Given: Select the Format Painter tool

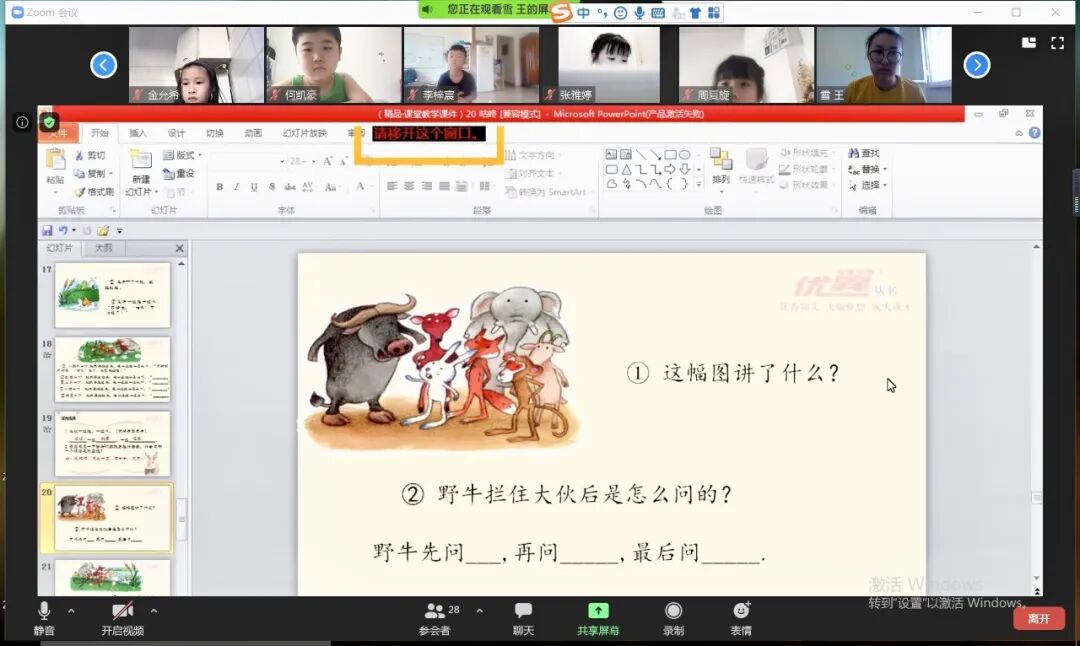Looking at the screenshot, I should click(x=80, y=190).
